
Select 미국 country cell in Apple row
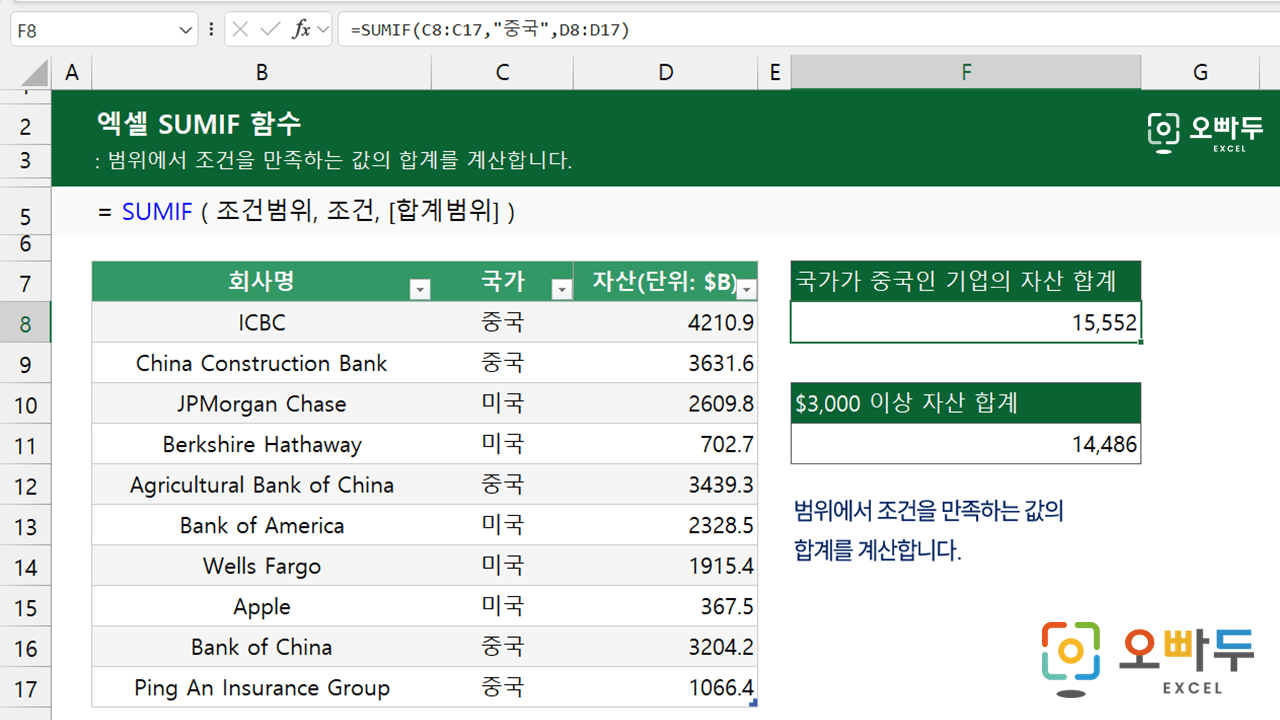point(502,607)
